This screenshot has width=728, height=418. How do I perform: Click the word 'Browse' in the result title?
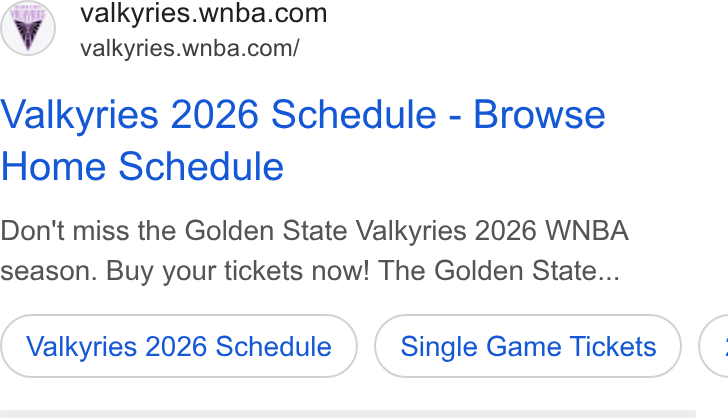click(539, 114)
